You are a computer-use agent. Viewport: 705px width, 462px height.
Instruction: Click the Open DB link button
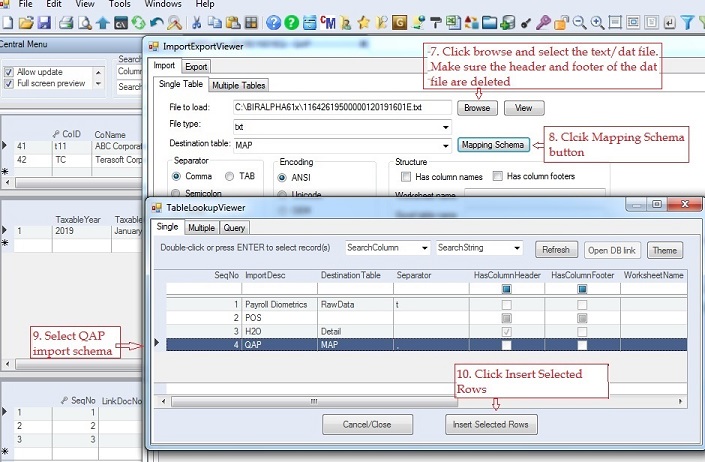[612, 250]
